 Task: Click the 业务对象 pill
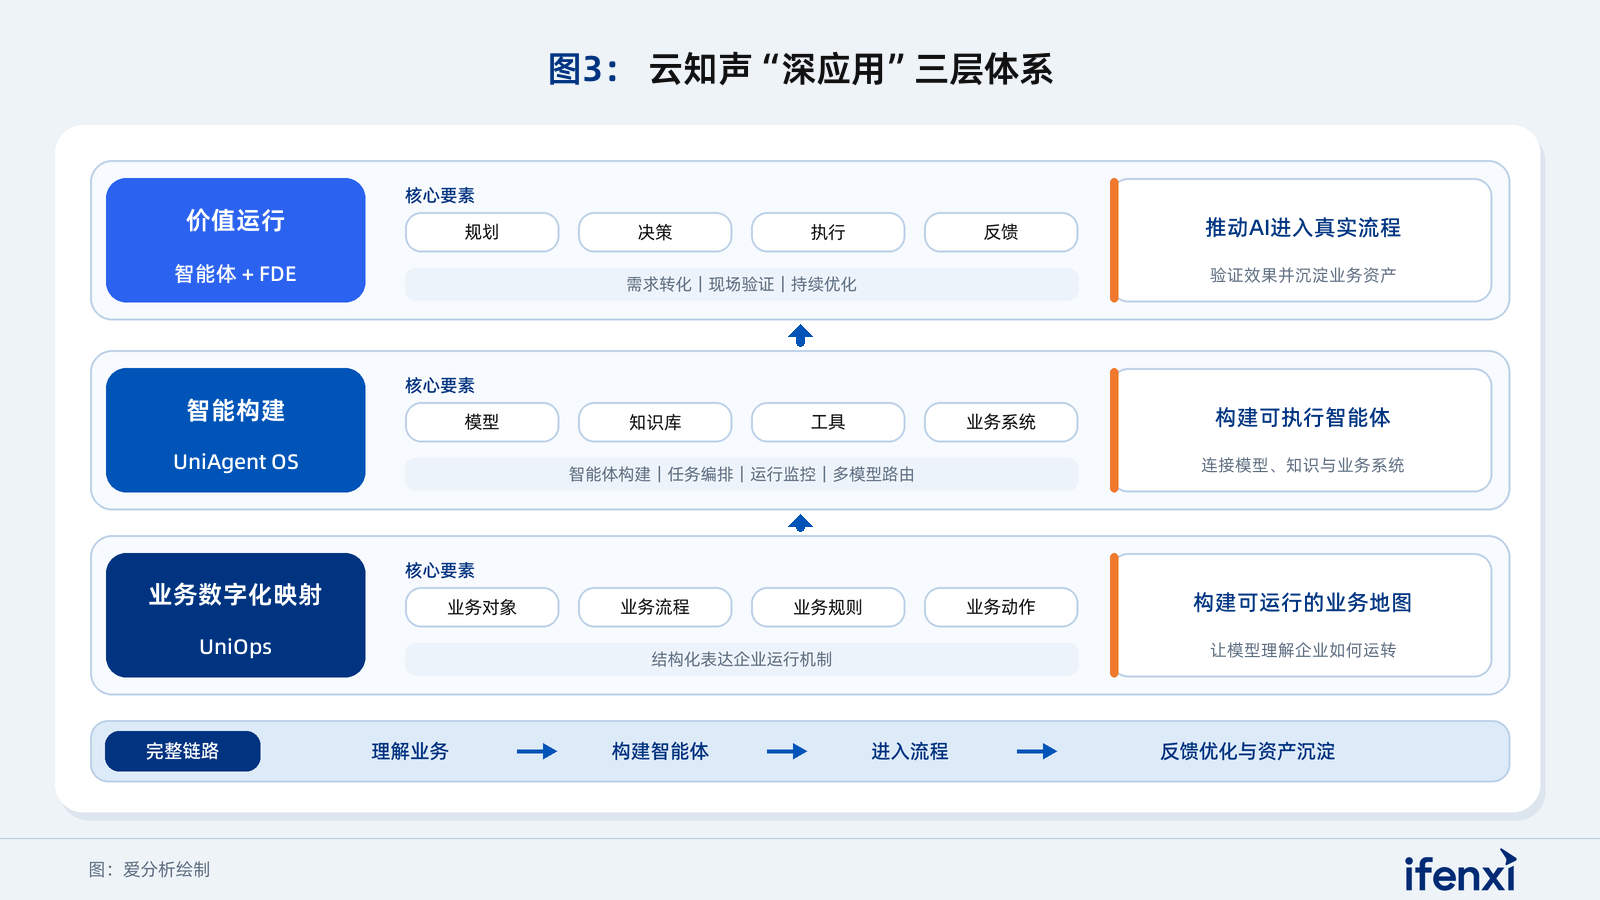(x=482, y=607)
